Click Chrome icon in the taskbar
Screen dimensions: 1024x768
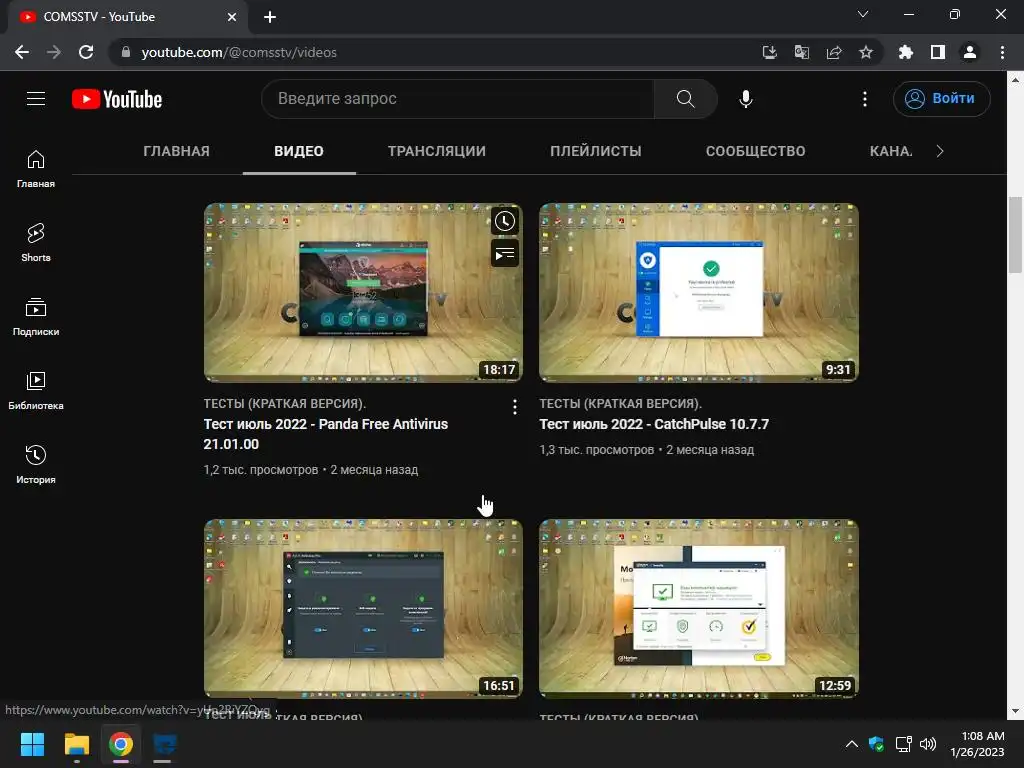[x=121, y=744]
